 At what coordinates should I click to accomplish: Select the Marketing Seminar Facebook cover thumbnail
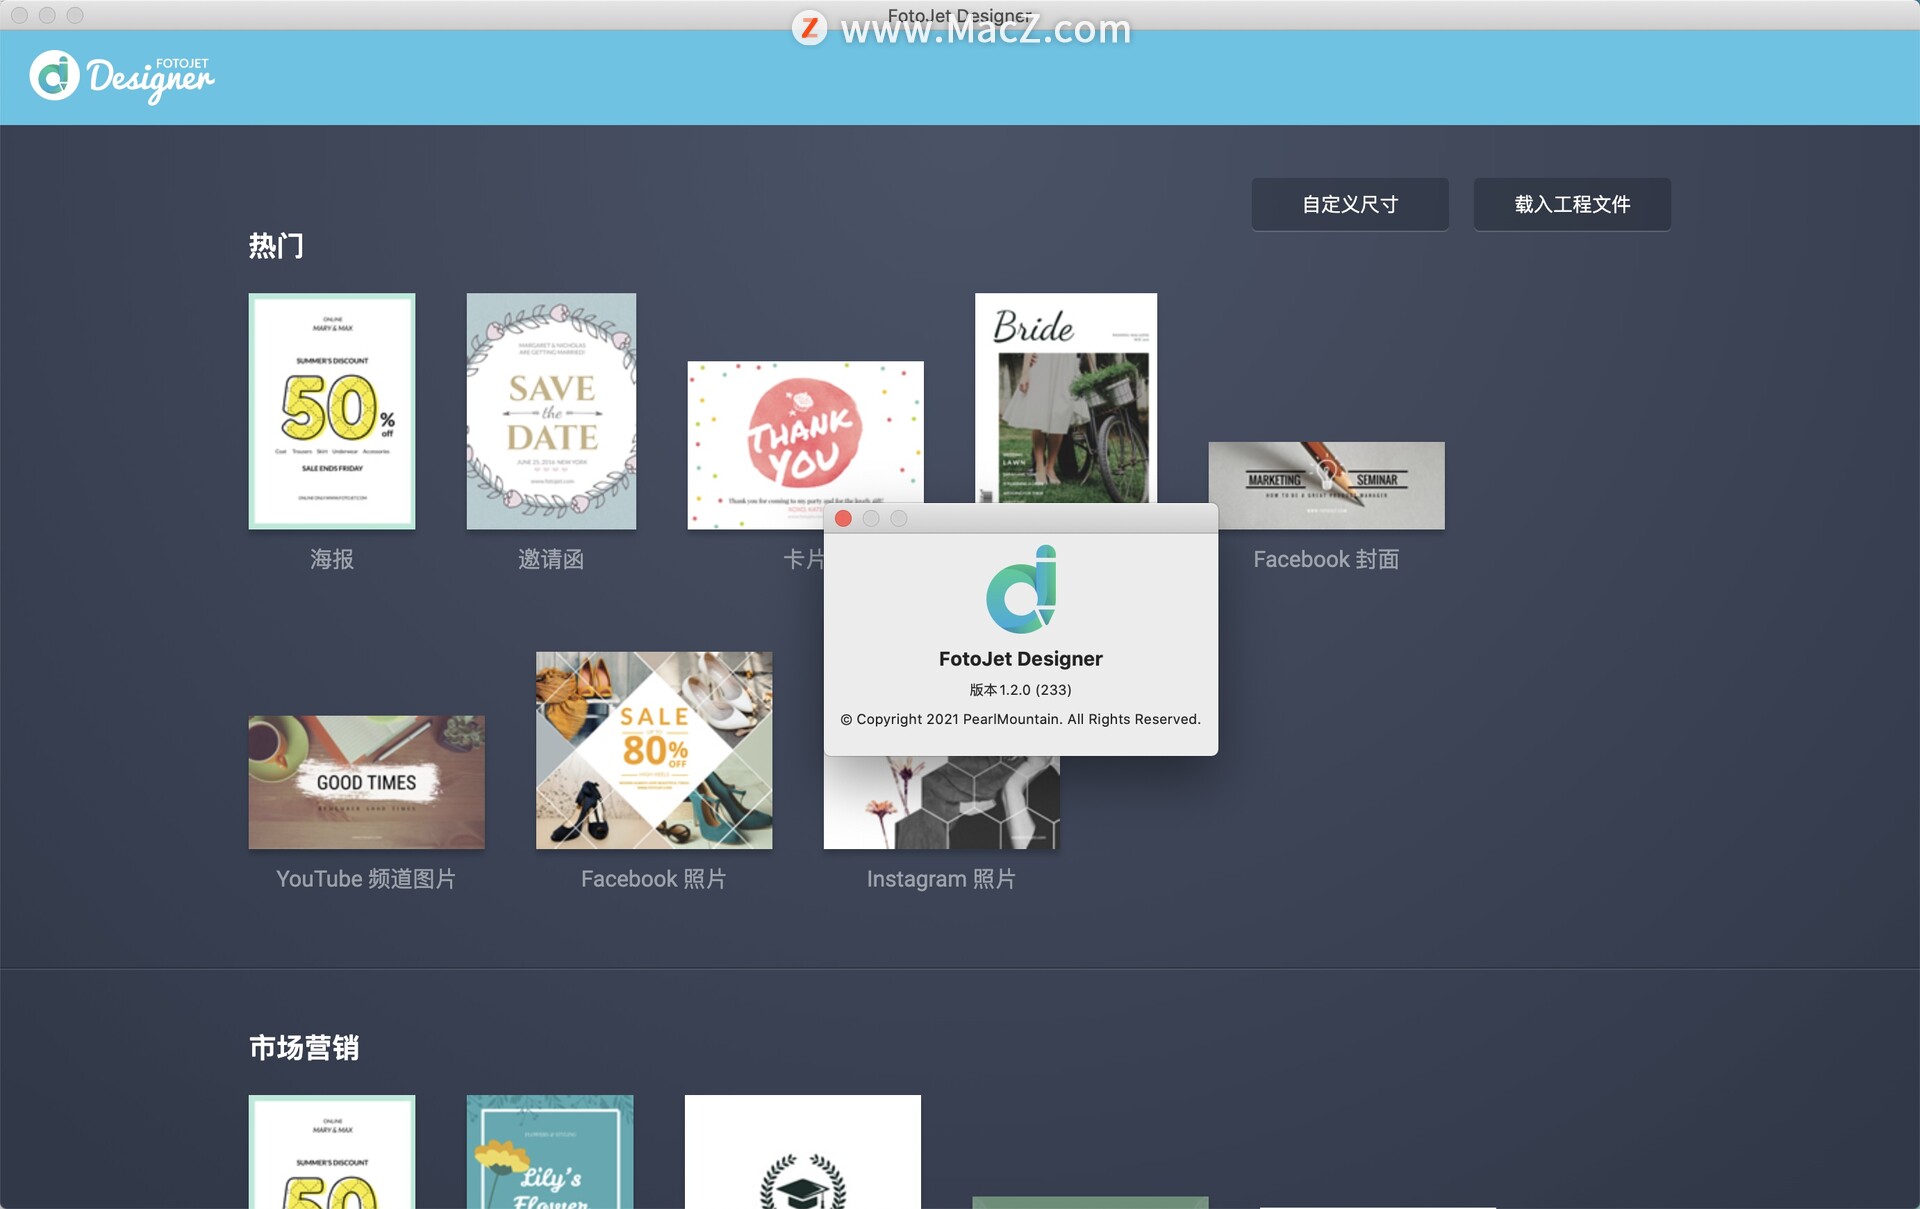tap(1326, 485)
